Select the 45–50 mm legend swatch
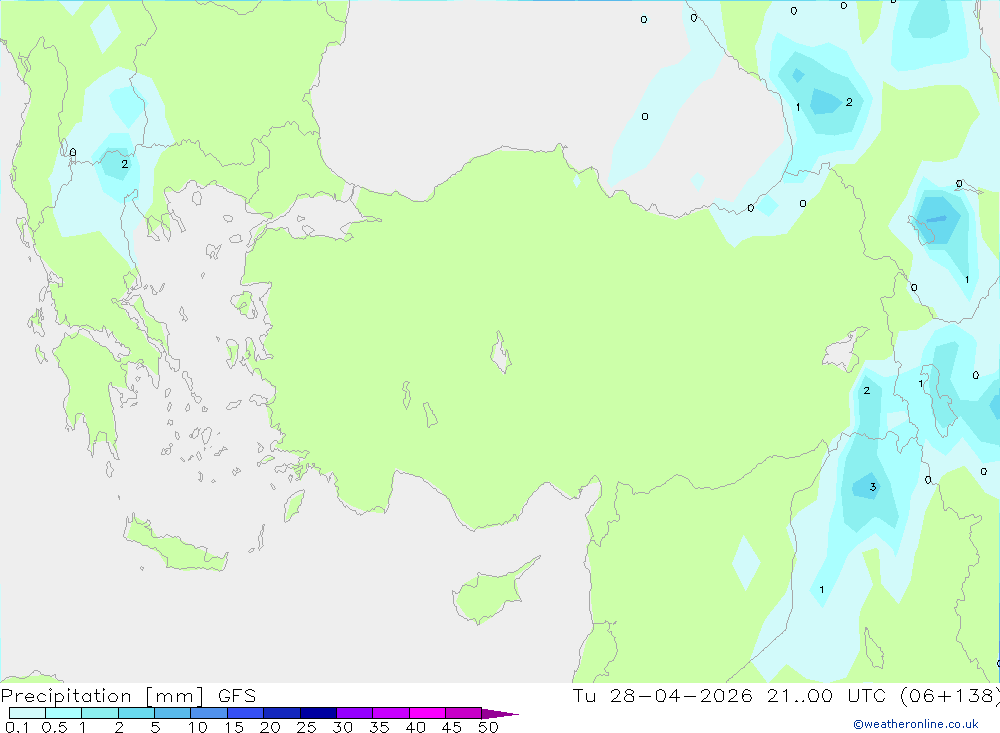This screenshot has width=1000, height=733. pyautogui.click(x=463, y=713)
